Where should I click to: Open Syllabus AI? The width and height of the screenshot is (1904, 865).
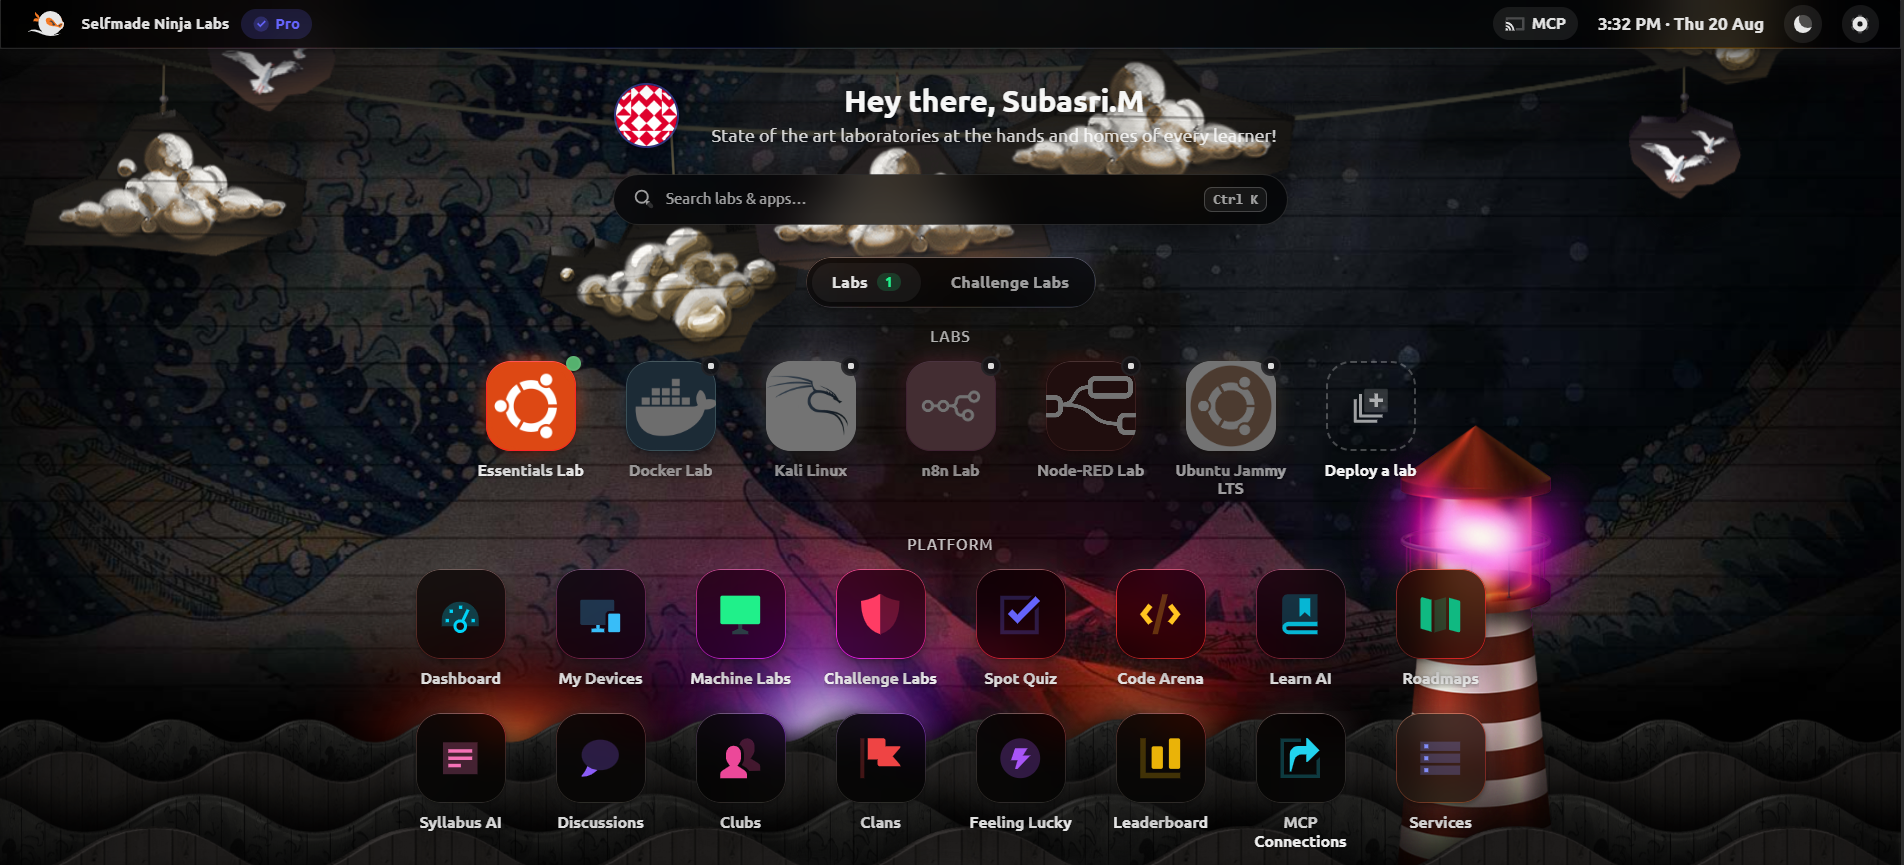pos(460,758)
